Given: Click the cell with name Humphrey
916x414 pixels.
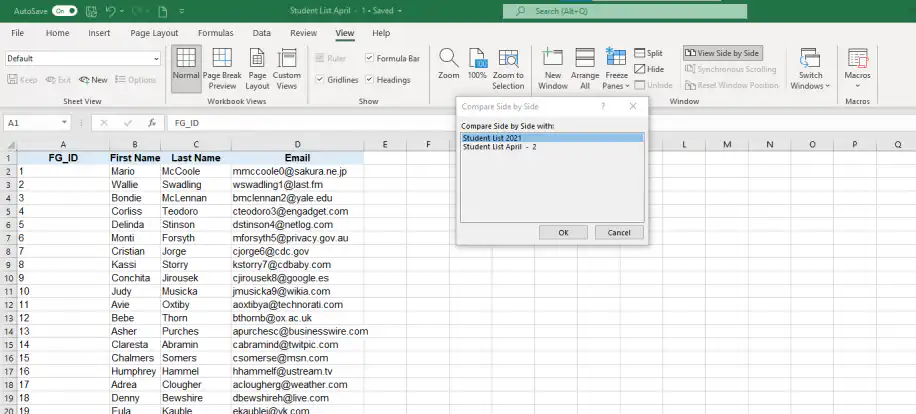Looking at the screenshot, I should tap(135, 371).
